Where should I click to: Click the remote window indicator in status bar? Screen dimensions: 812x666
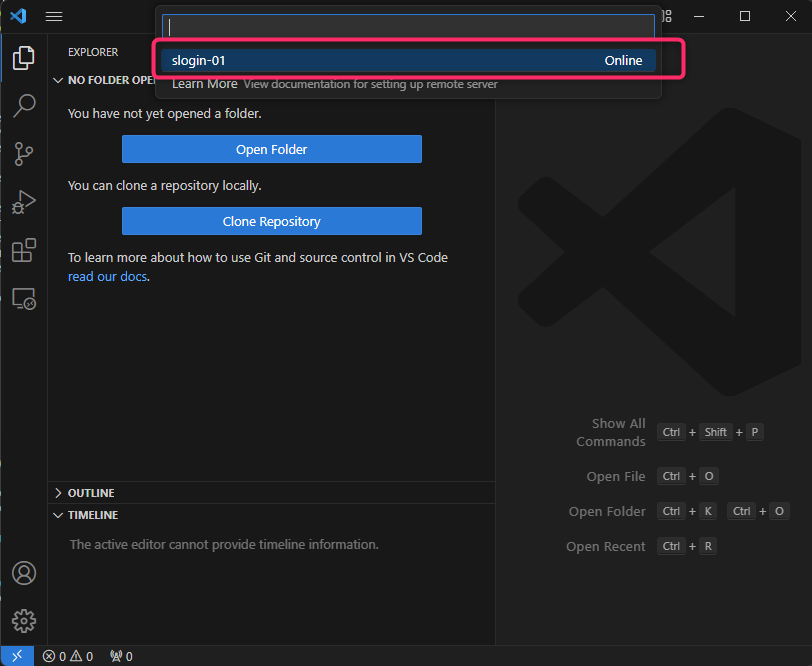pos(17,656)
